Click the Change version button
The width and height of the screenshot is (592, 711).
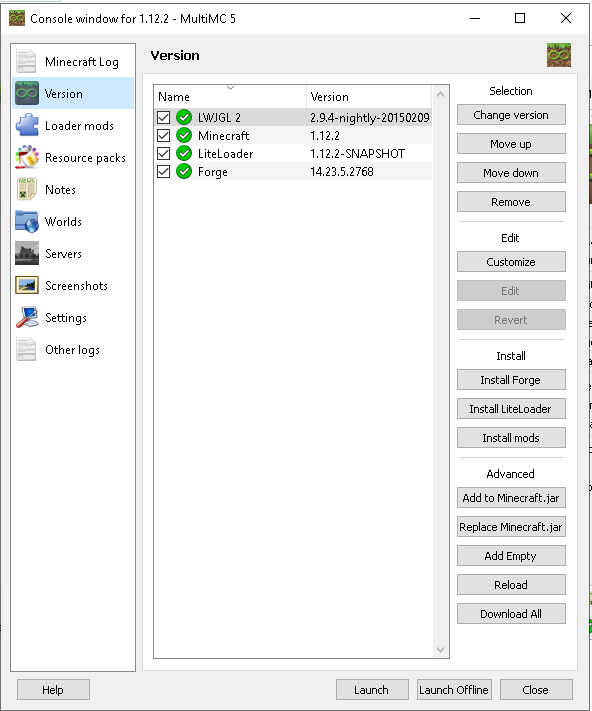click(x=511, y=115)
